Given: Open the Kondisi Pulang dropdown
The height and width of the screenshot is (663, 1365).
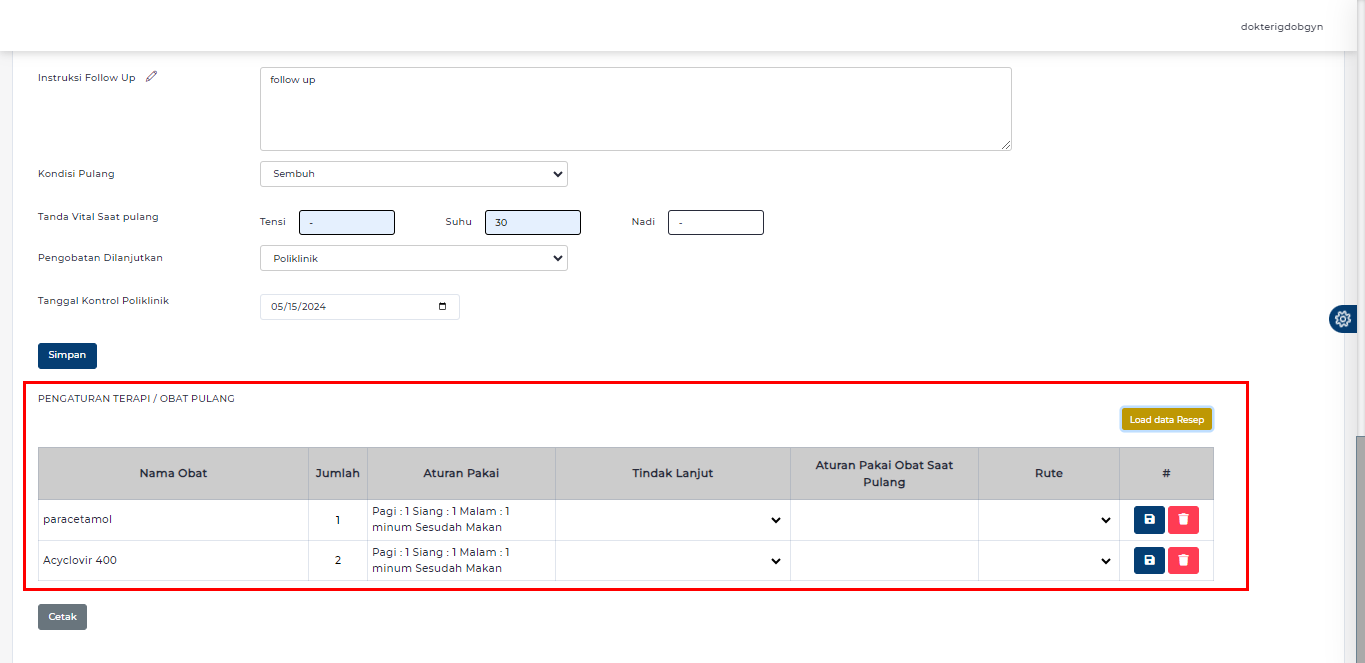Looking at the screenshot, I should [x=413, y=174].
